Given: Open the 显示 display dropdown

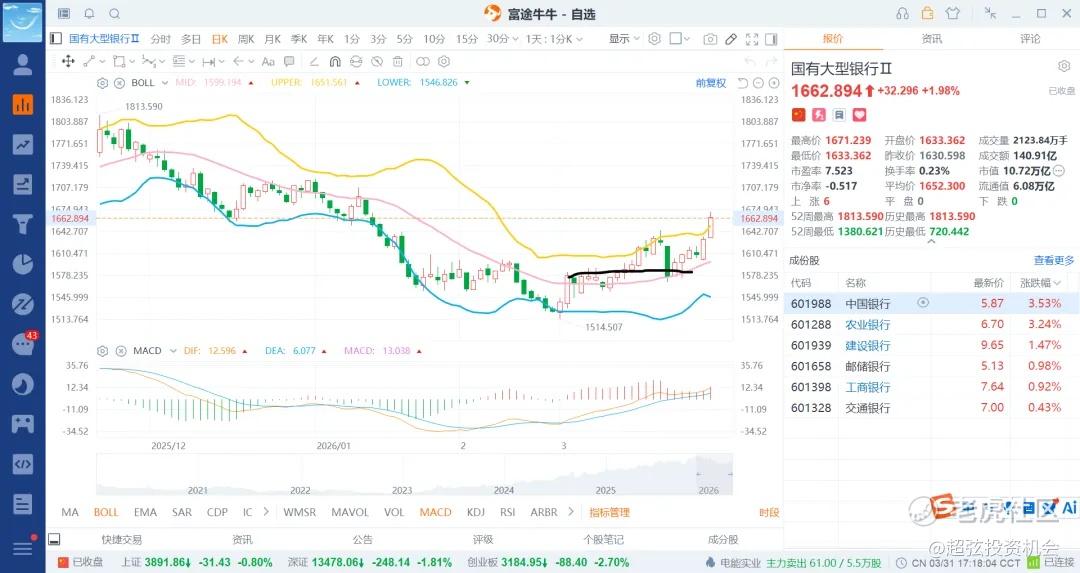Looking at the screenshot, I should tap(624, 39).
